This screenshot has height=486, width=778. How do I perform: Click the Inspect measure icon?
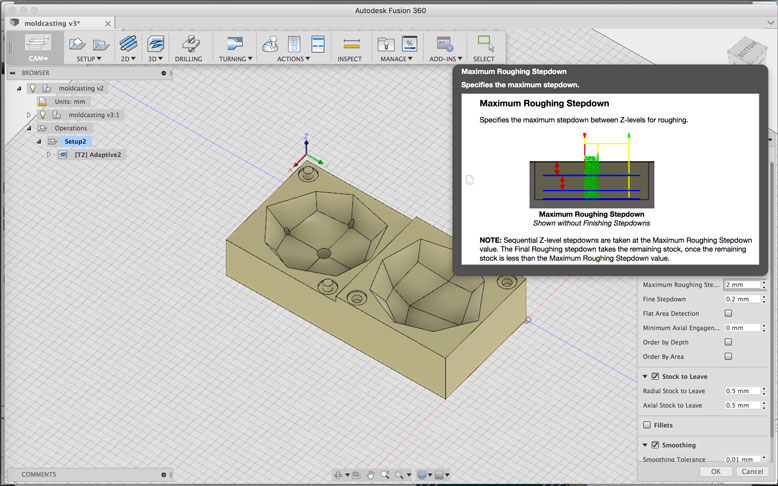pos(351,44)
